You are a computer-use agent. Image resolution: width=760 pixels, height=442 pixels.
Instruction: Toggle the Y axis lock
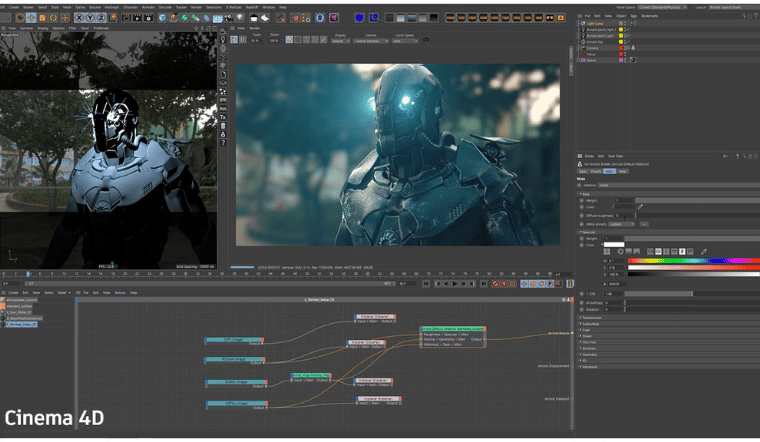(x=90, y=18)
